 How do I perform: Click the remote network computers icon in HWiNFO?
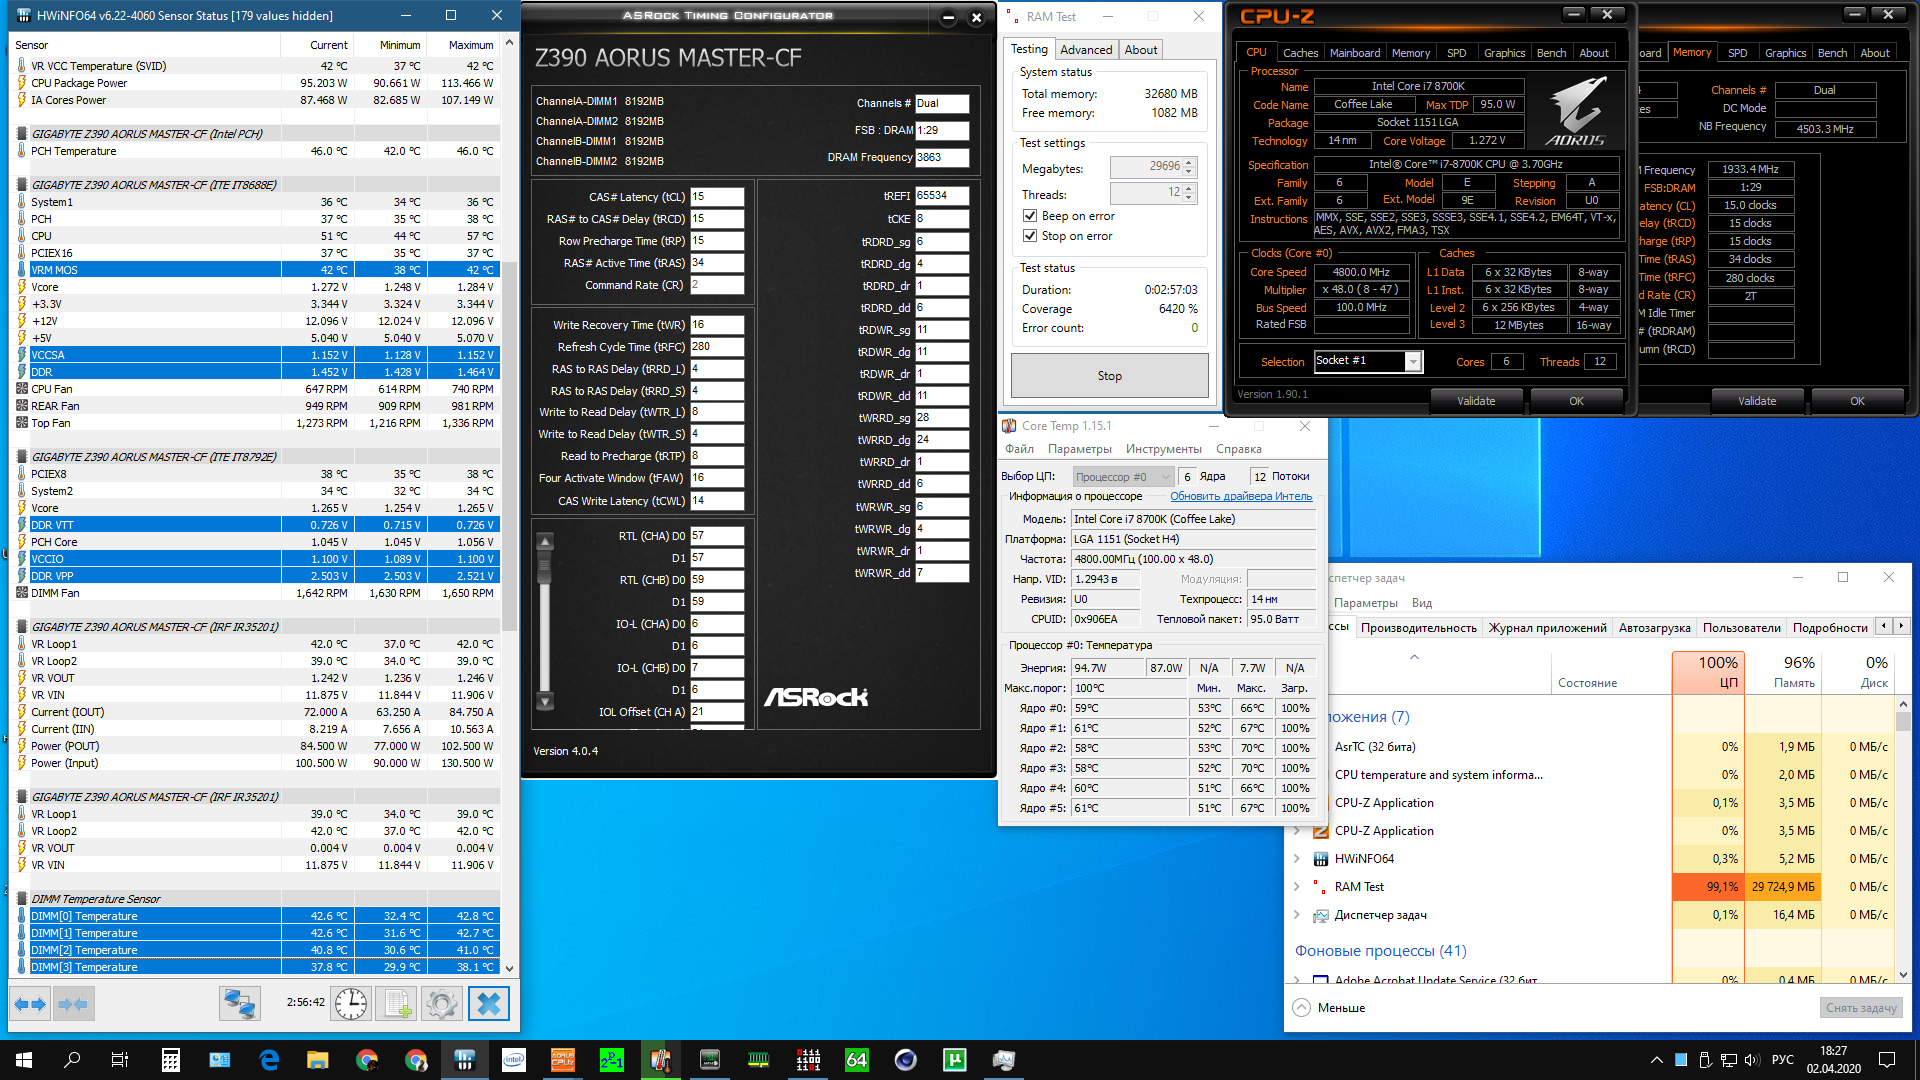coord(240,1003)
